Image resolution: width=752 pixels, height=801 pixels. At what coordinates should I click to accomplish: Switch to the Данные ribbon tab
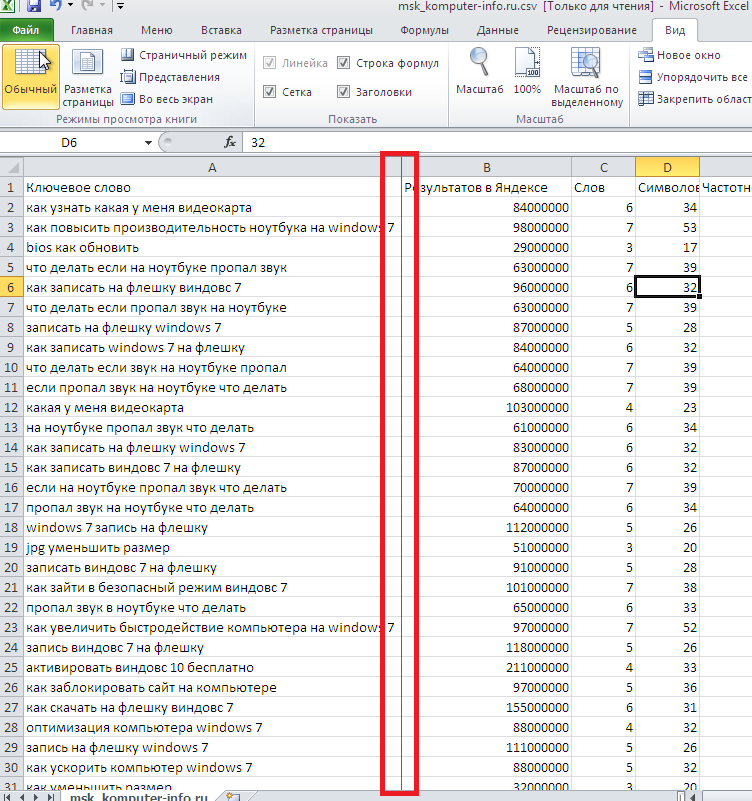pyautogui.click(x=498, y=30)
